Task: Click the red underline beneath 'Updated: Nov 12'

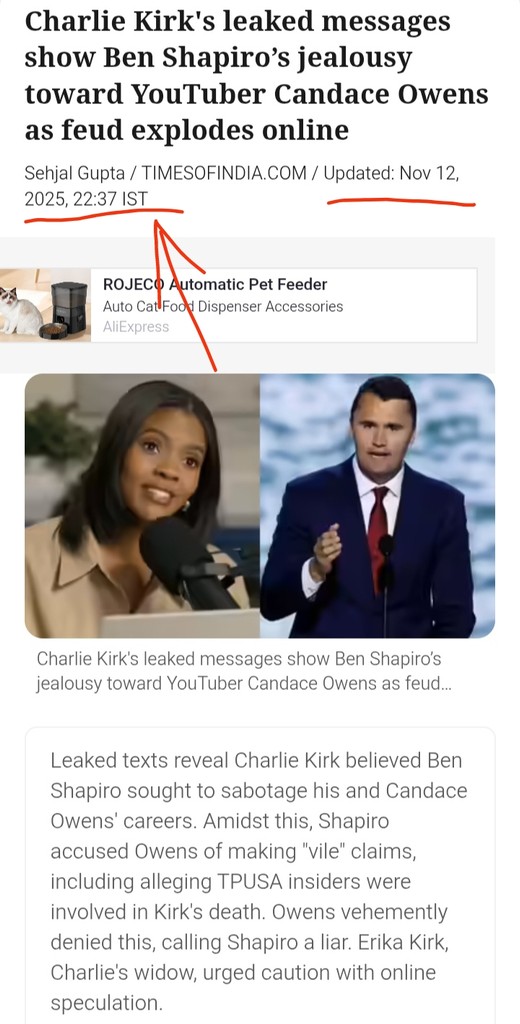Action: 401,202
